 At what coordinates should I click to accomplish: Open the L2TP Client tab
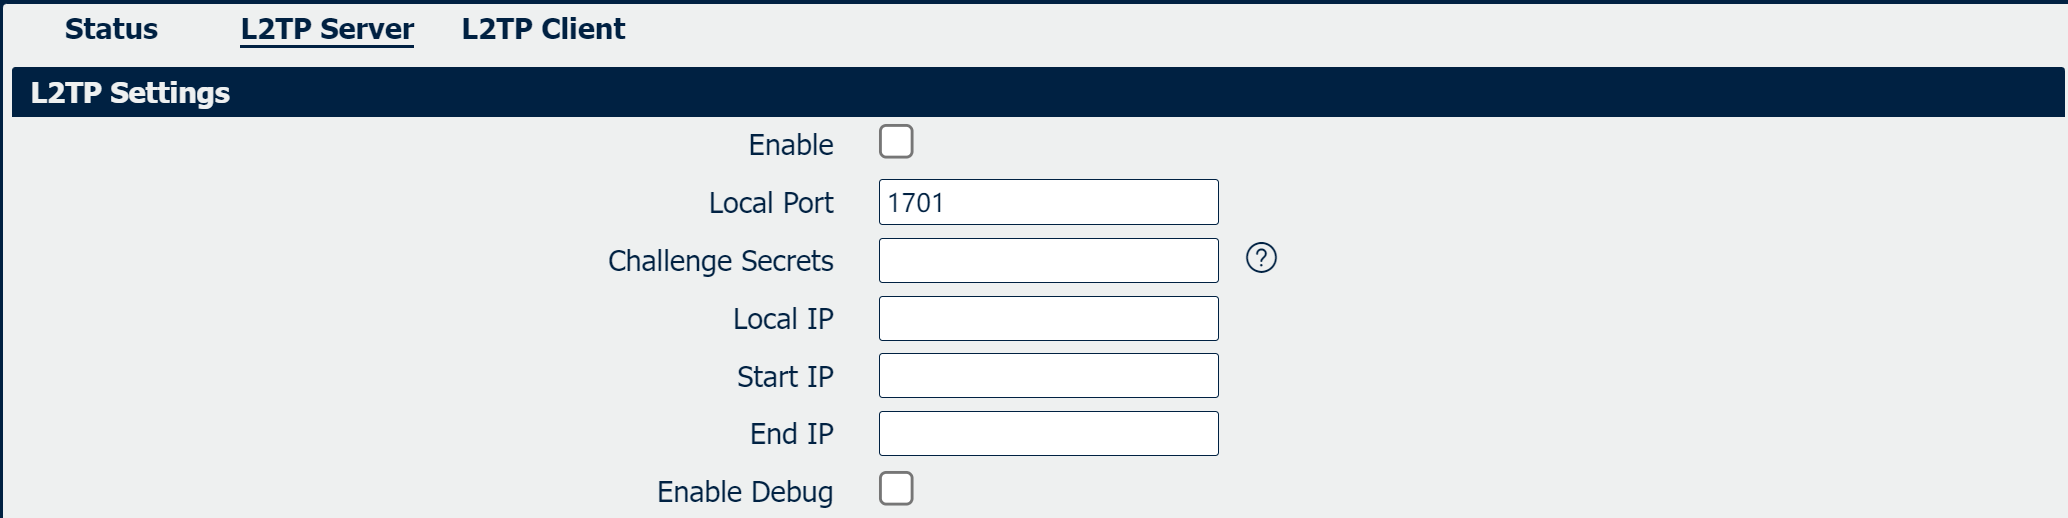[x=543, y=29]
